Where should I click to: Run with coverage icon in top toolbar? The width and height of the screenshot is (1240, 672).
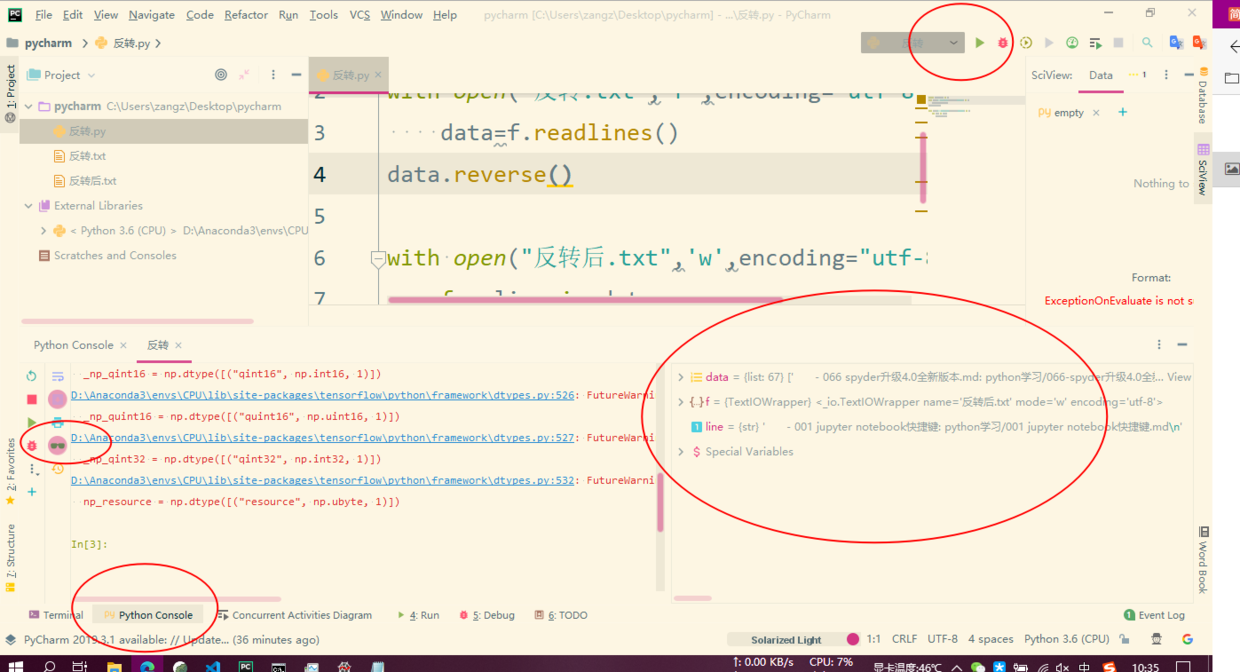(x=1026, y=43)
